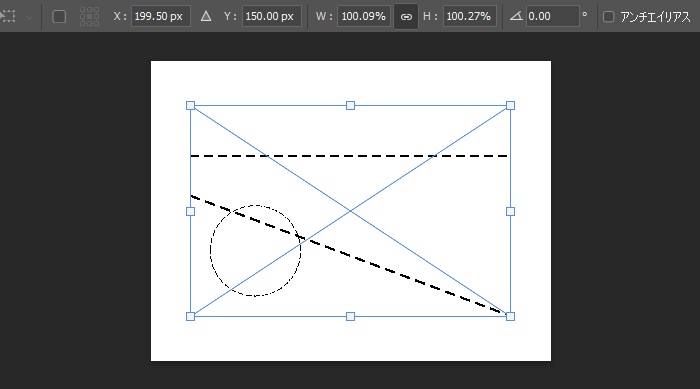Click the Y position input field
Image resolution: width=700 pixels, height=389 pixels.
click(271, 17)
